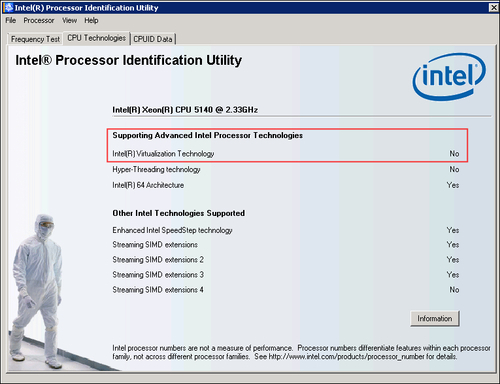Click the Yes value for SpeedStep technology
500x384 pixels.
click(x=453, y=230)
